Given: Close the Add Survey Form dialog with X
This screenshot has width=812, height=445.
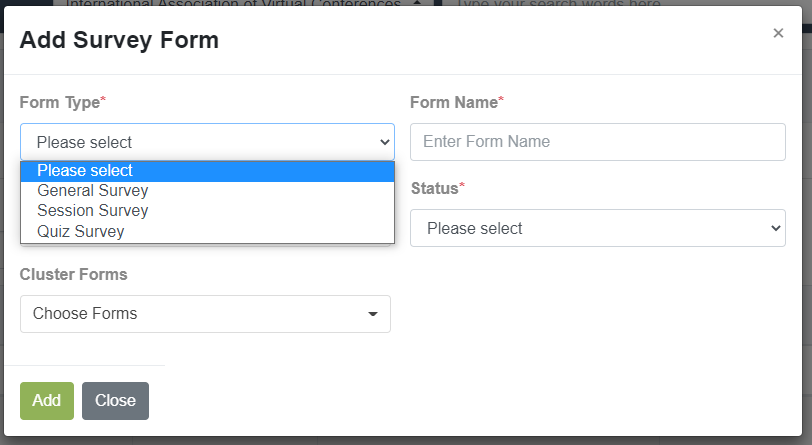Looking at the screenshot, I should (x=778, y=33).
